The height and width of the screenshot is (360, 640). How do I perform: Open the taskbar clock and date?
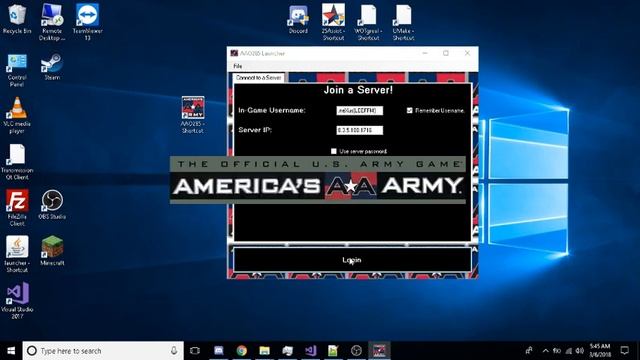click(600, 351)
